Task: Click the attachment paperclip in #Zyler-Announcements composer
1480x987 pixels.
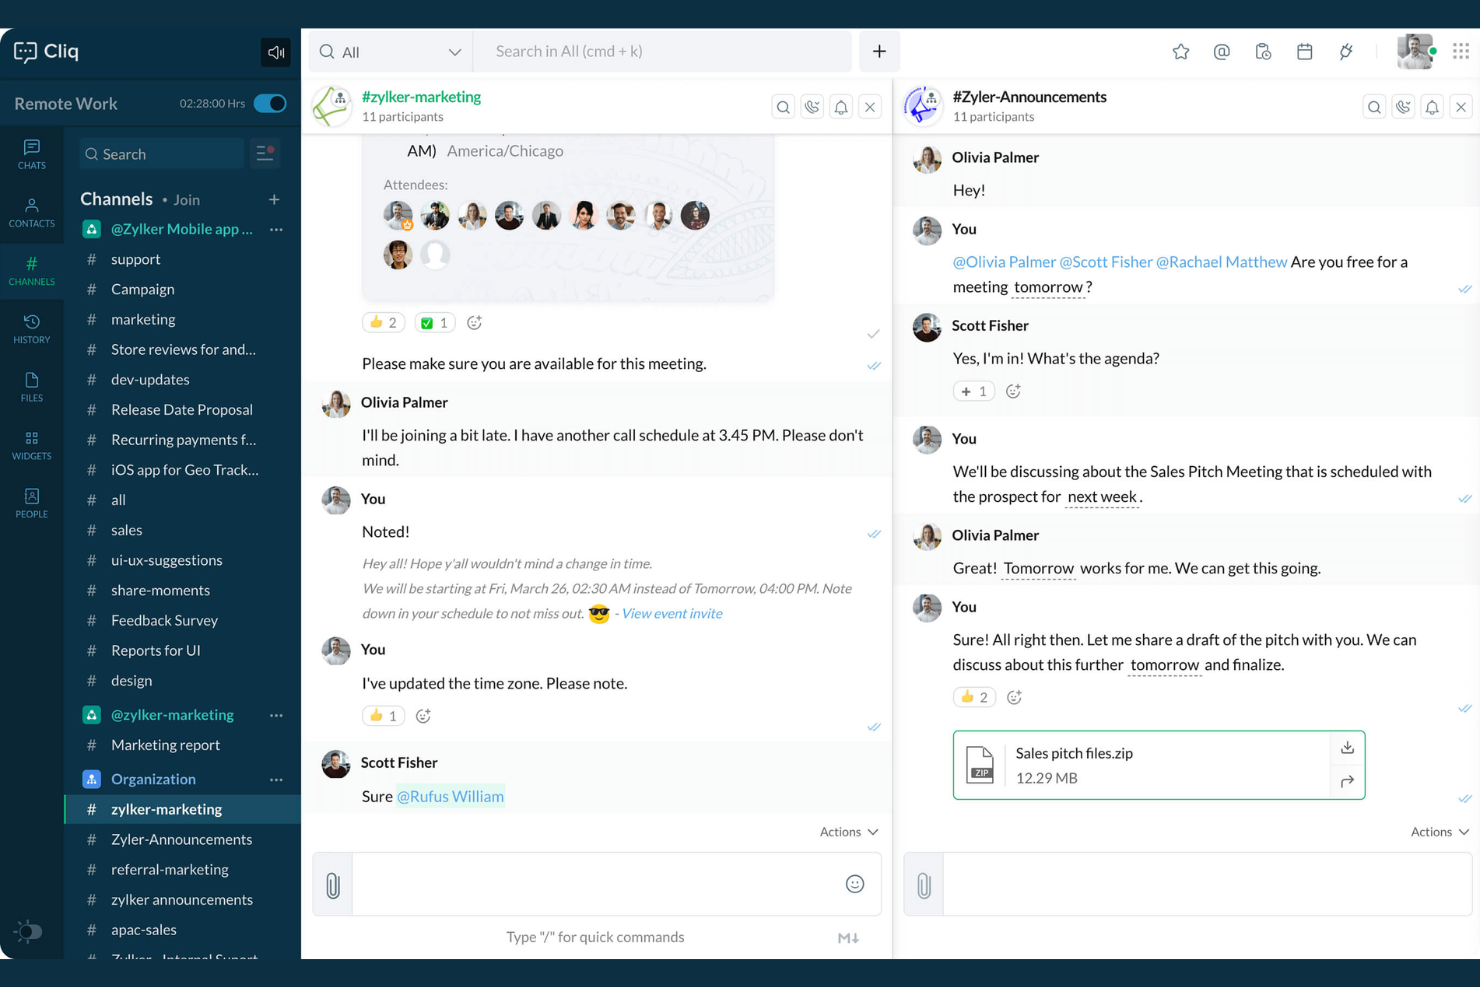Action: 924,885
